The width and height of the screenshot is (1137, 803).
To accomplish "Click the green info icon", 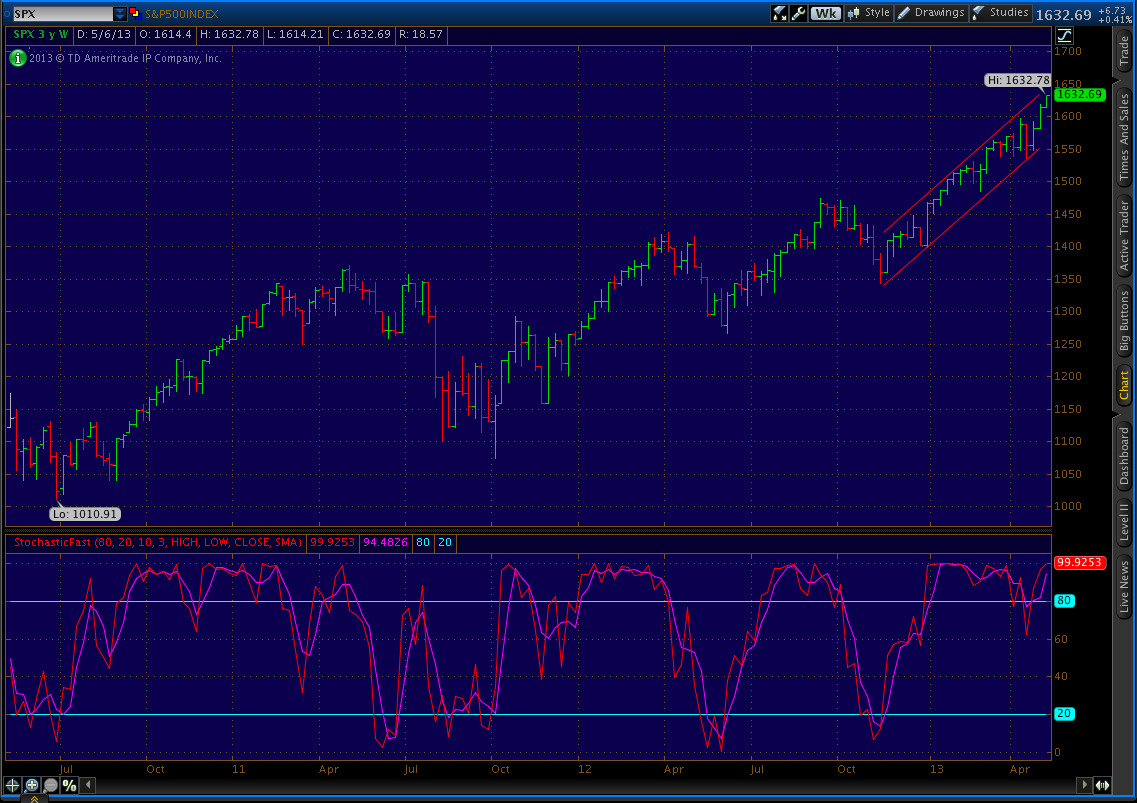I will coord(17,58).
